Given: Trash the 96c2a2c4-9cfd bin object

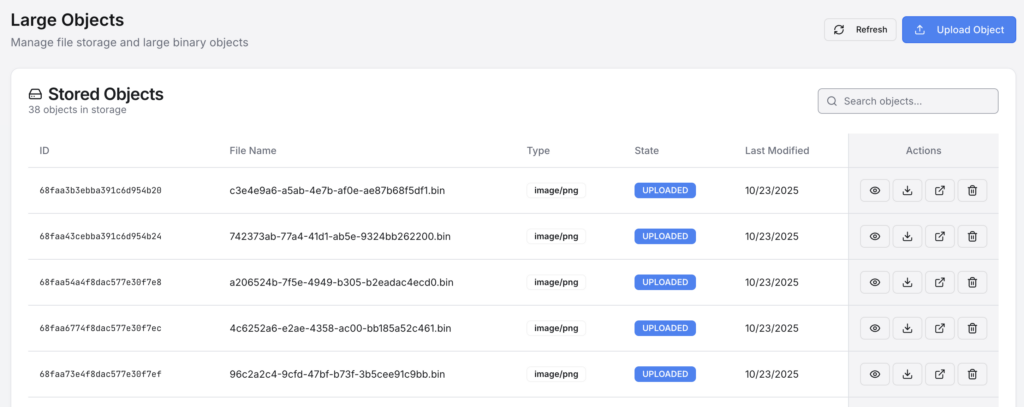Looking at the screenshot, I should click(x=972, y=375).
